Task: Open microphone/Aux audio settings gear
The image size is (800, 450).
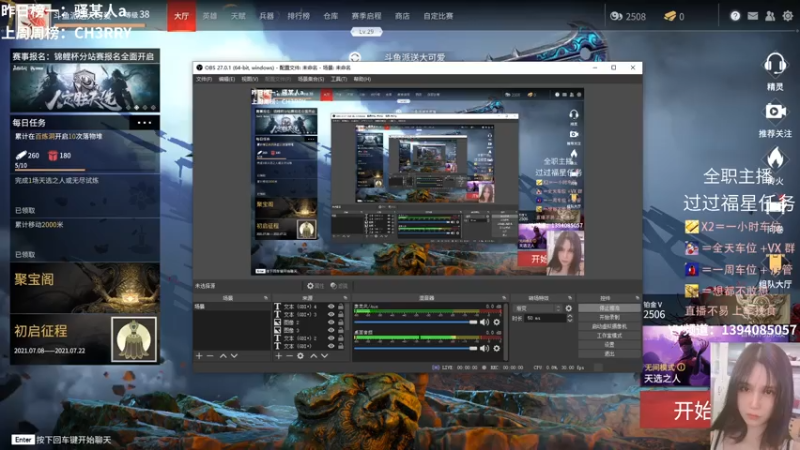Action: 496,322
